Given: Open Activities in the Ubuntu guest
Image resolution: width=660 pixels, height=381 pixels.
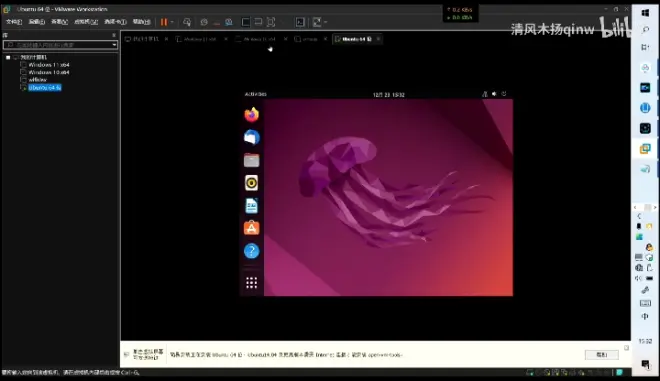Looking at the screenshot, I should coord(255,94).
